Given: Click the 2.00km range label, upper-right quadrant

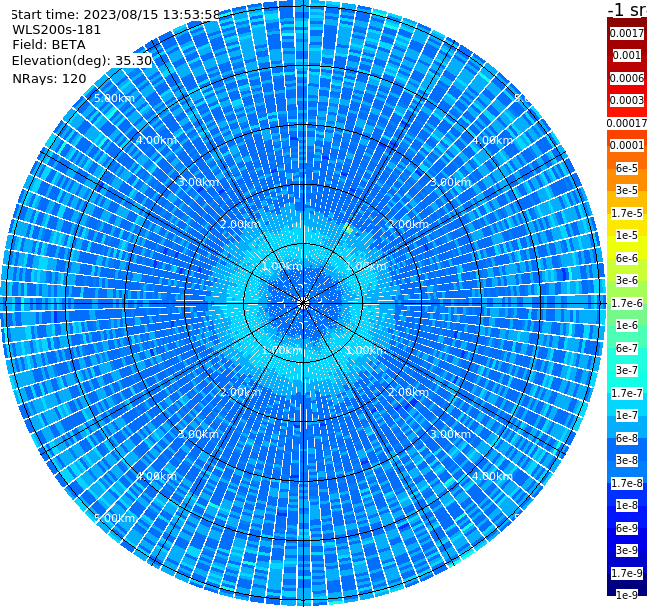Looking at the screenshot, I should (x=408, y=224).
